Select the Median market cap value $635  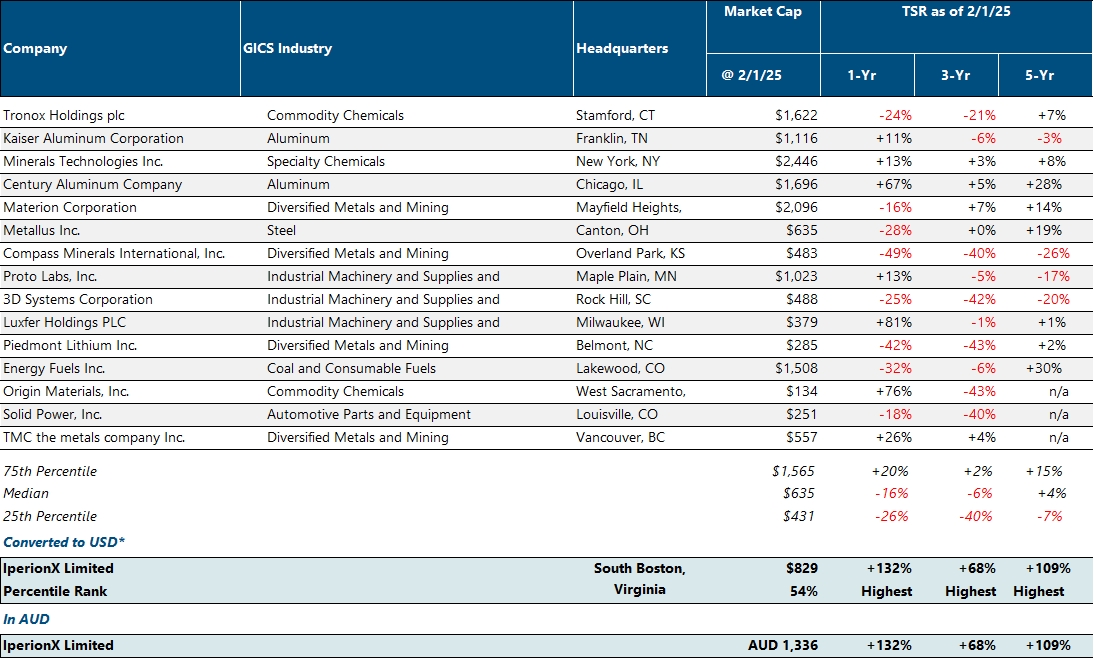pos(799,494)
